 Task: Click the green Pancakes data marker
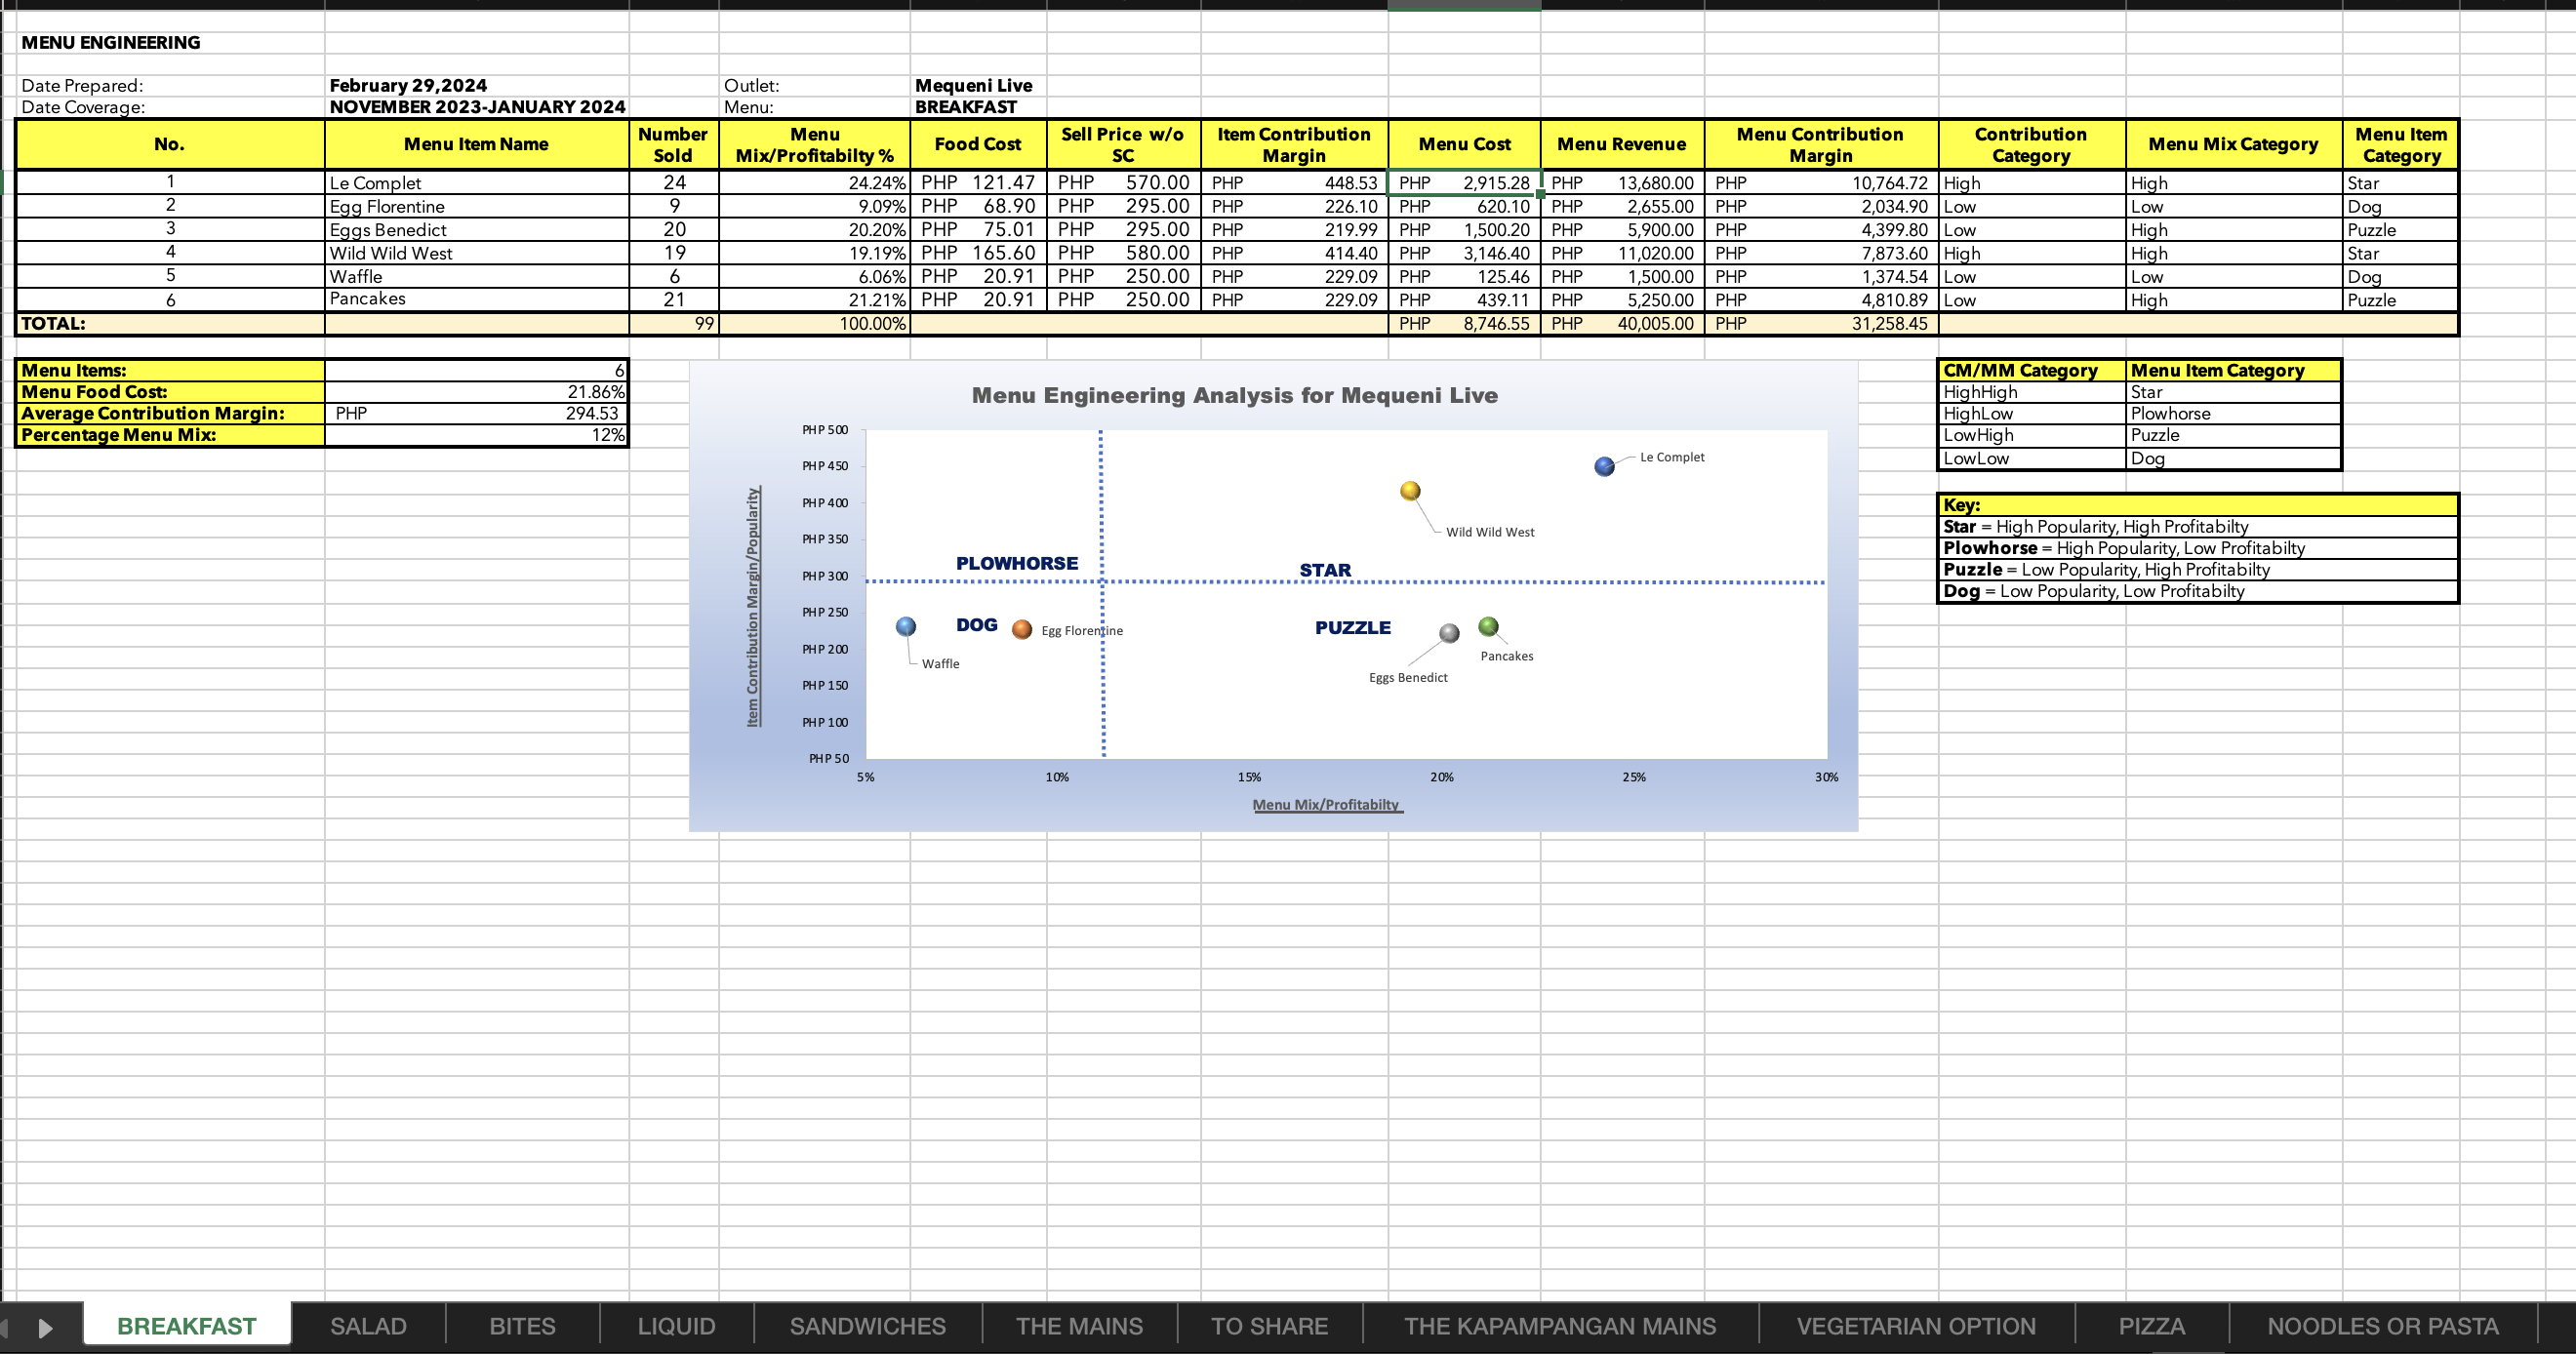tap(1488, 626)
